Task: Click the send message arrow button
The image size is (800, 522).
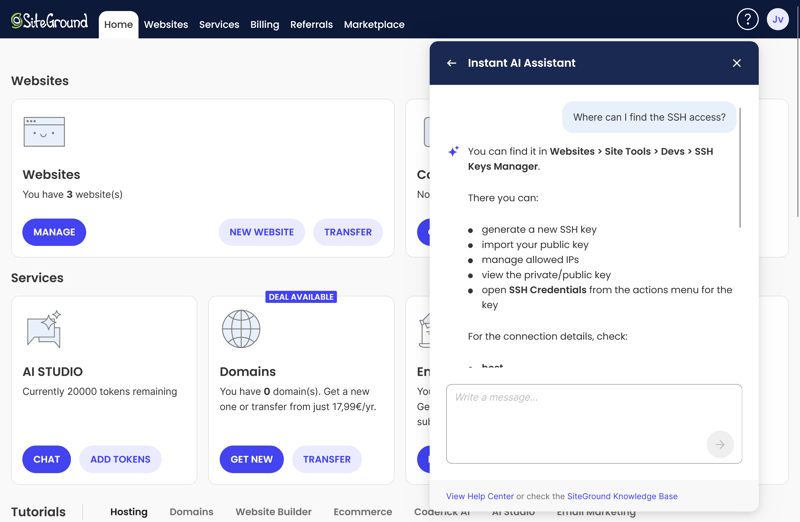Action: click(x=720, y=444)
